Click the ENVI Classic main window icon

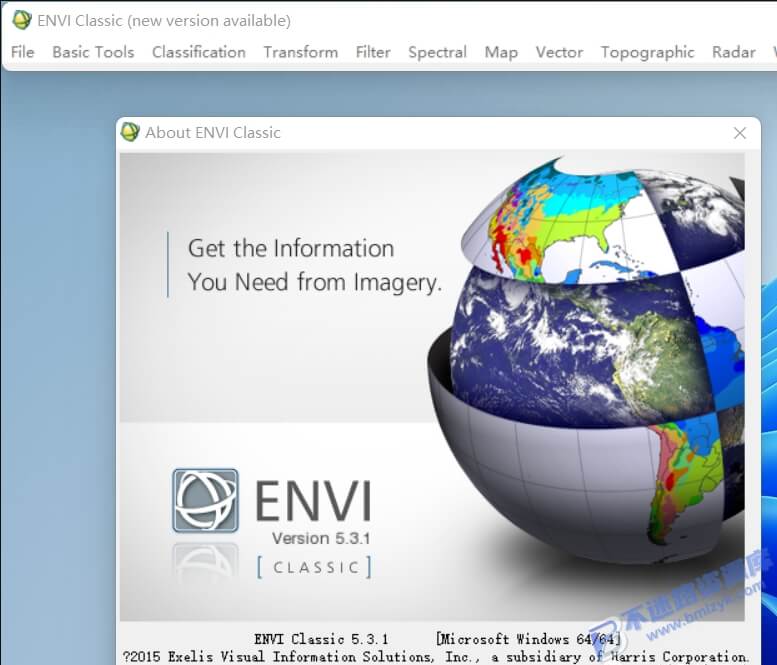tap(22, 20)
